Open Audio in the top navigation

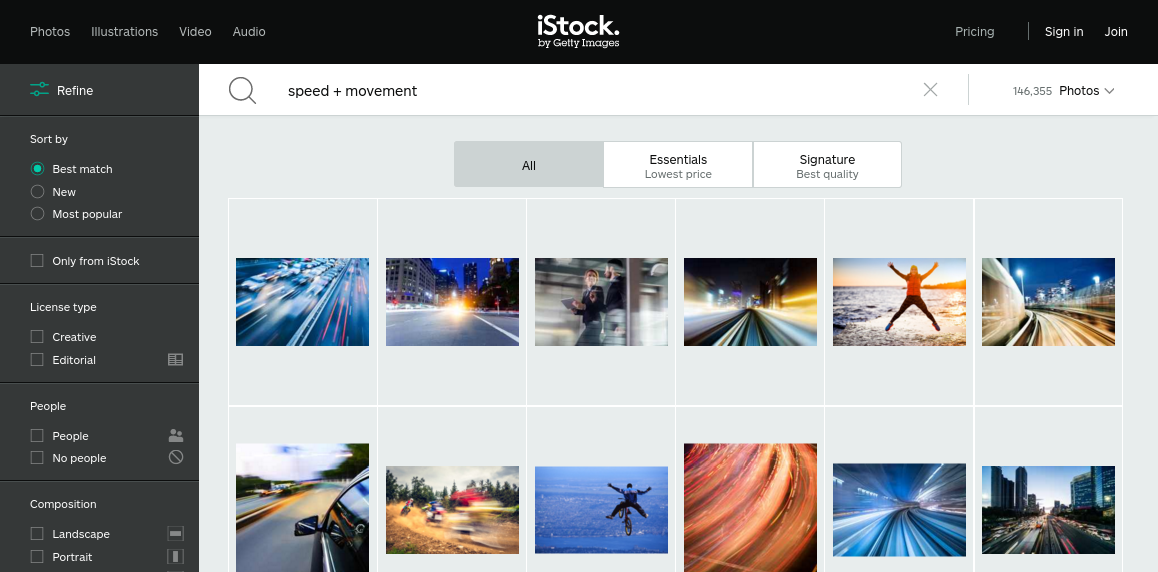pos(249,32)
